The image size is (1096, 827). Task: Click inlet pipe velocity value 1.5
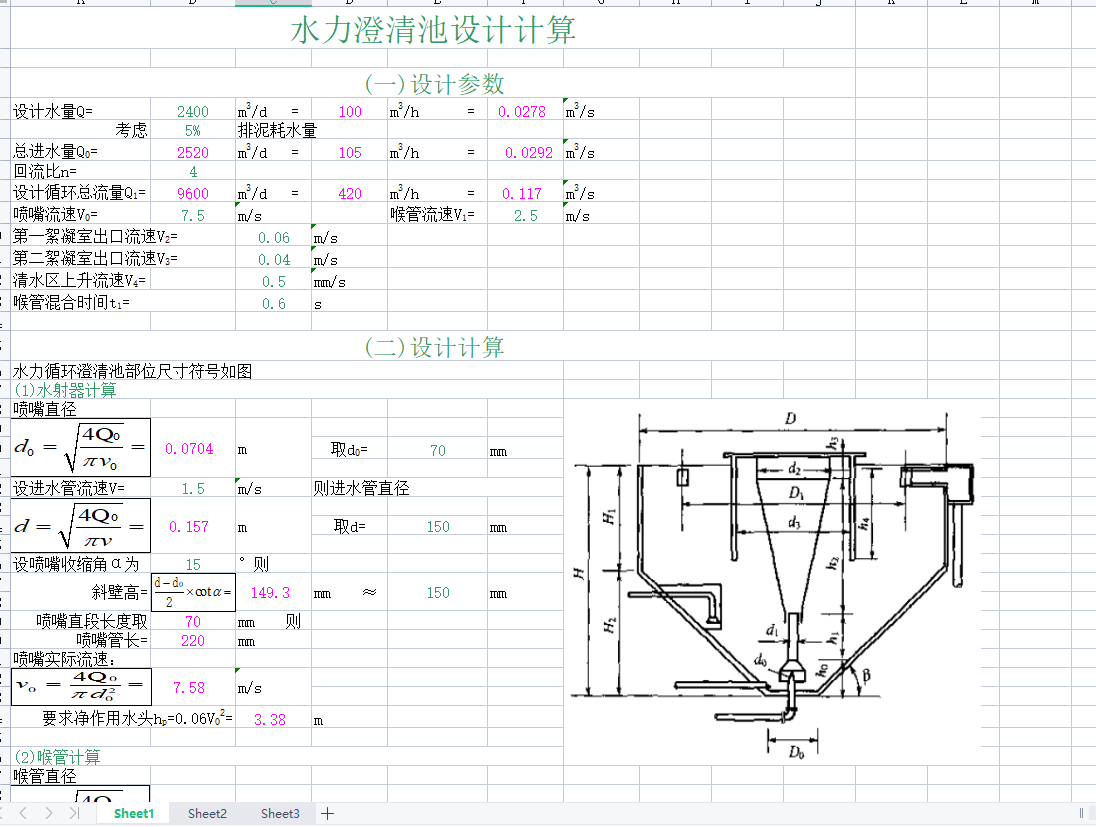coord(193,489)
